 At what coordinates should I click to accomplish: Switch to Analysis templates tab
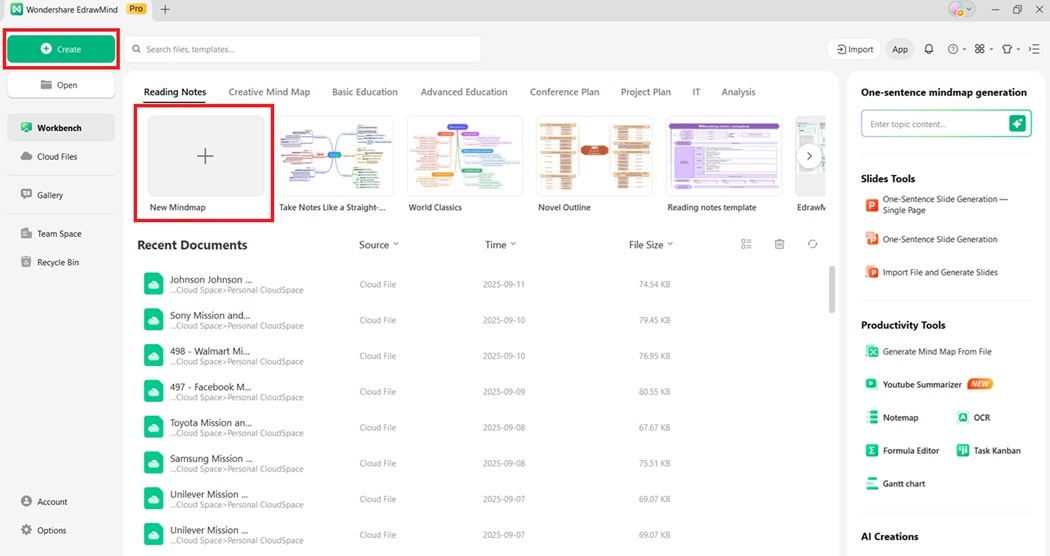[738, 92]
